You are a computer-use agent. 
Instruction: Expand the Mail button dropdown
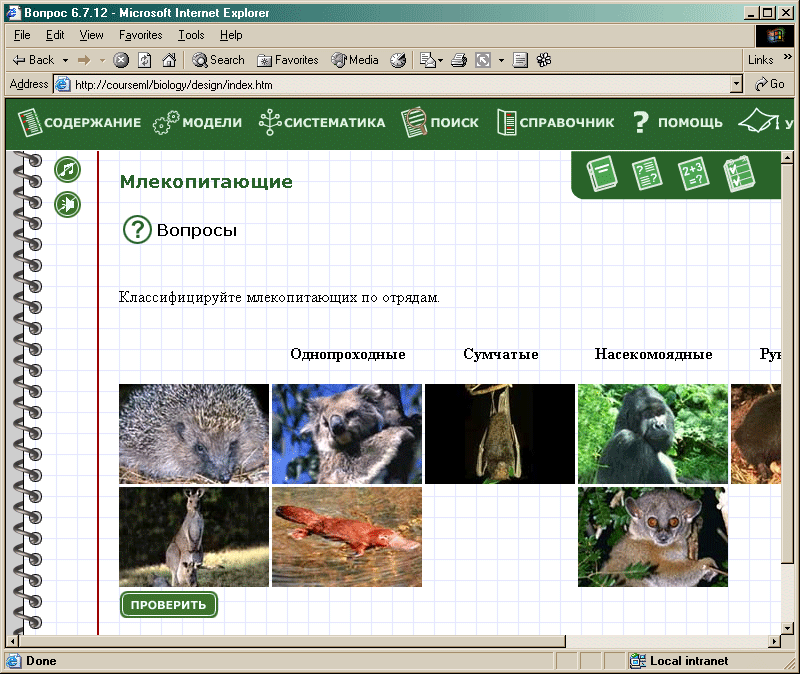440,60
